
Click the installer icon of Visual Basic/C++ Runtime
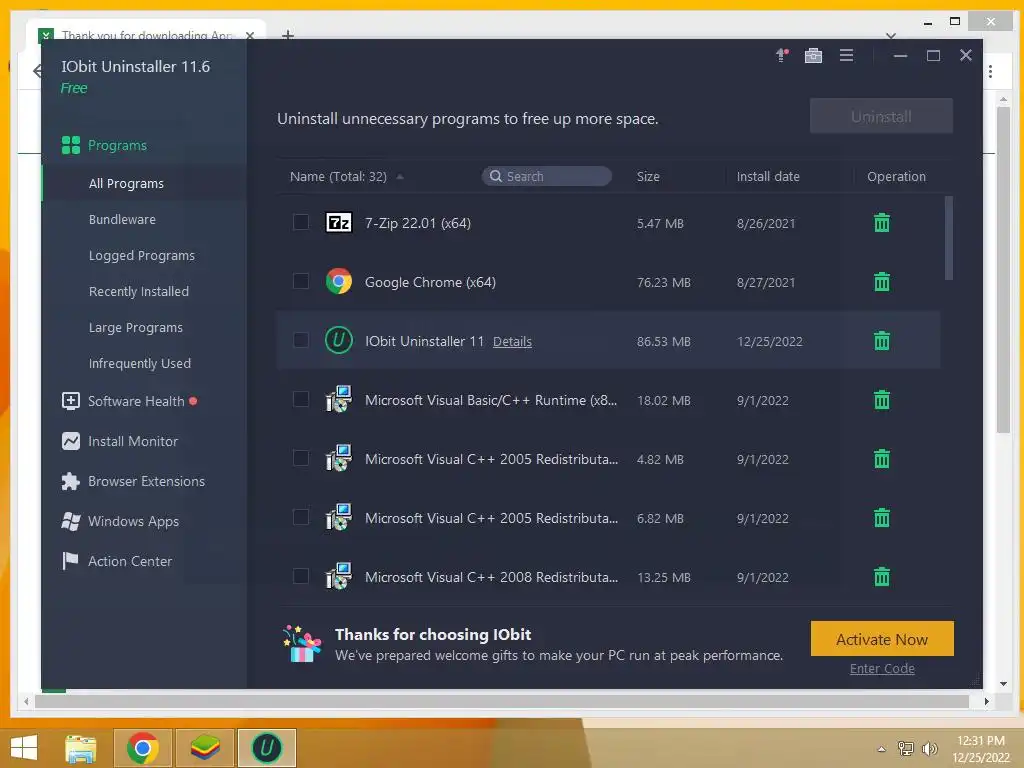pyautogui.click(x=338, y=400)
